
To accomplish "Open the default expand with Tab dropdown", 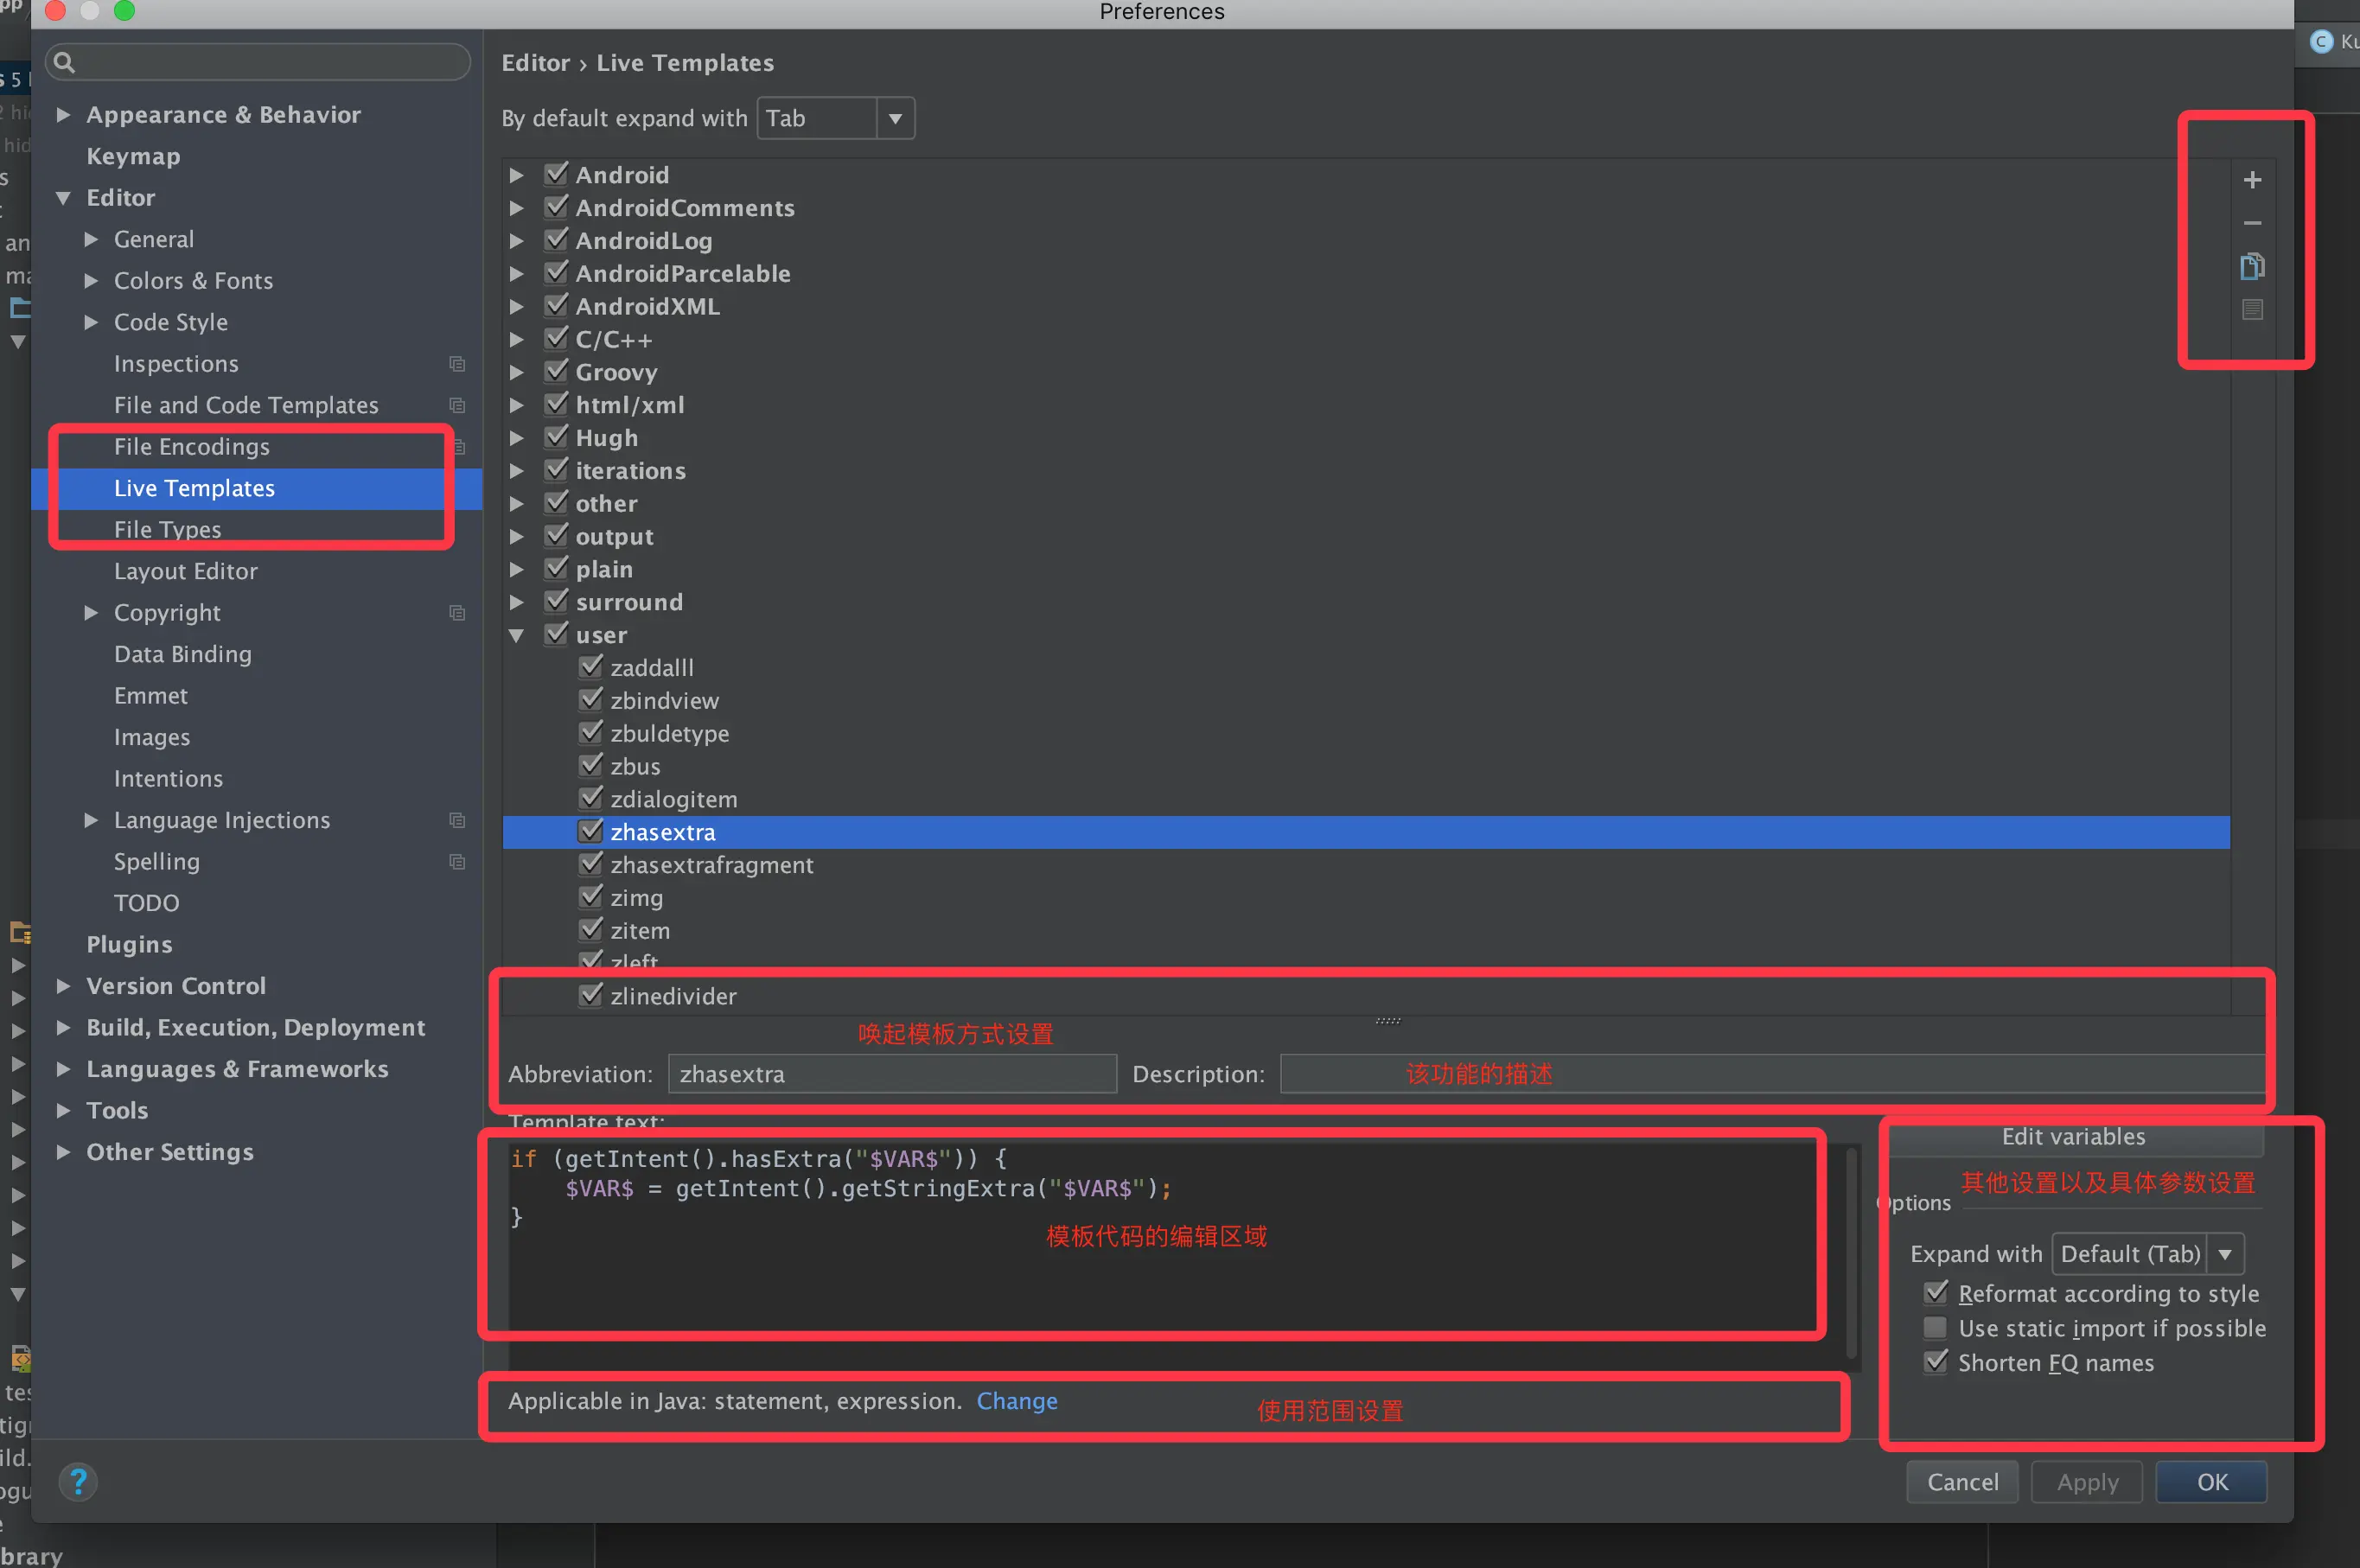I will [x=895, y=118].
